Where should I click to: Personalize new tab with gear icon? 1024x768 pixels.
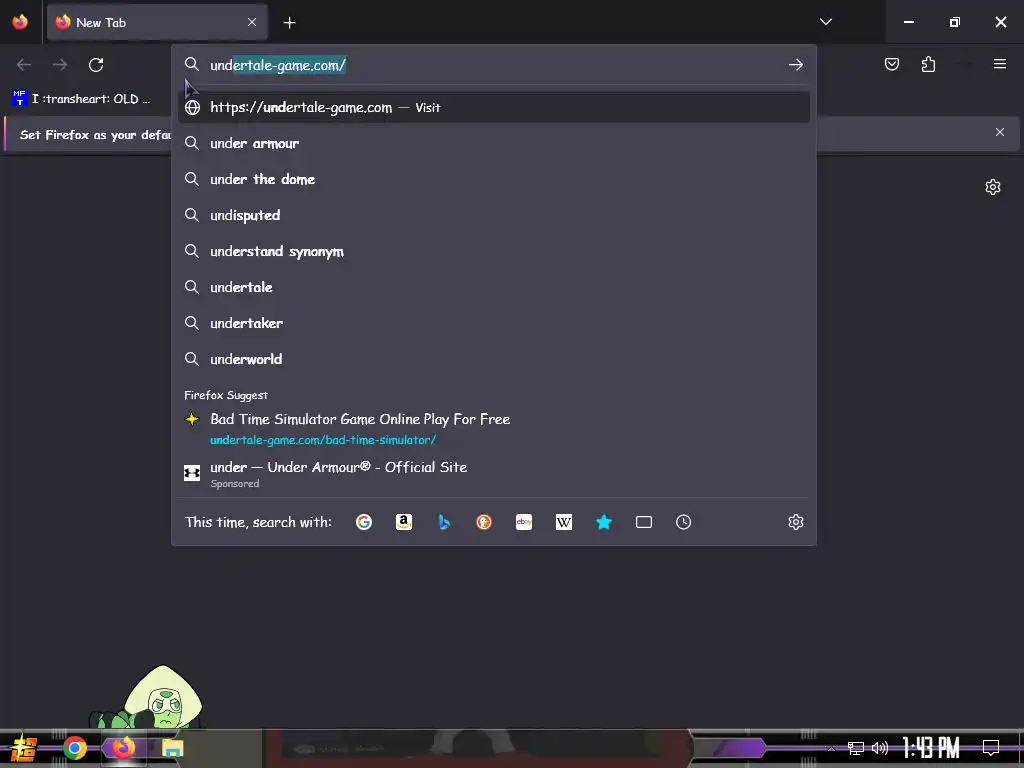coord(993,187)
